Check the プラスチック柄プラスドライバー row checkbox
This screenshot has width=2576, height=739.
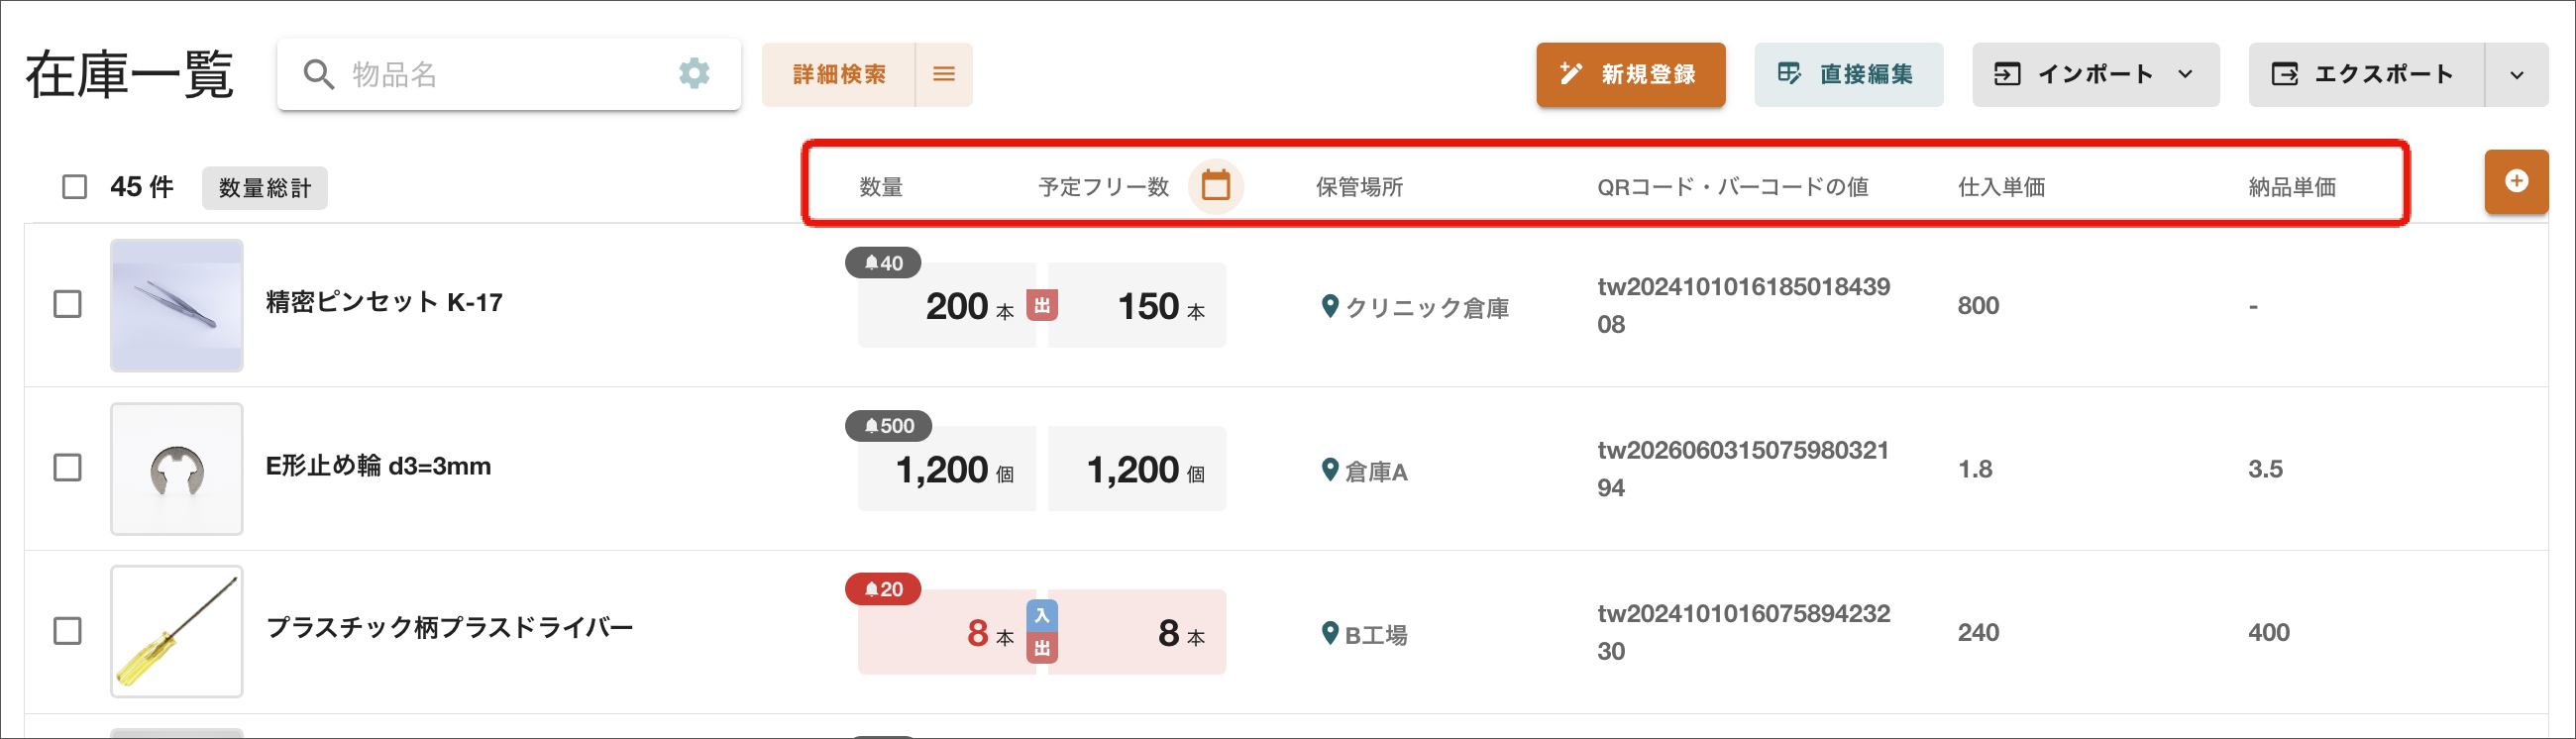[x=67, y=631]
